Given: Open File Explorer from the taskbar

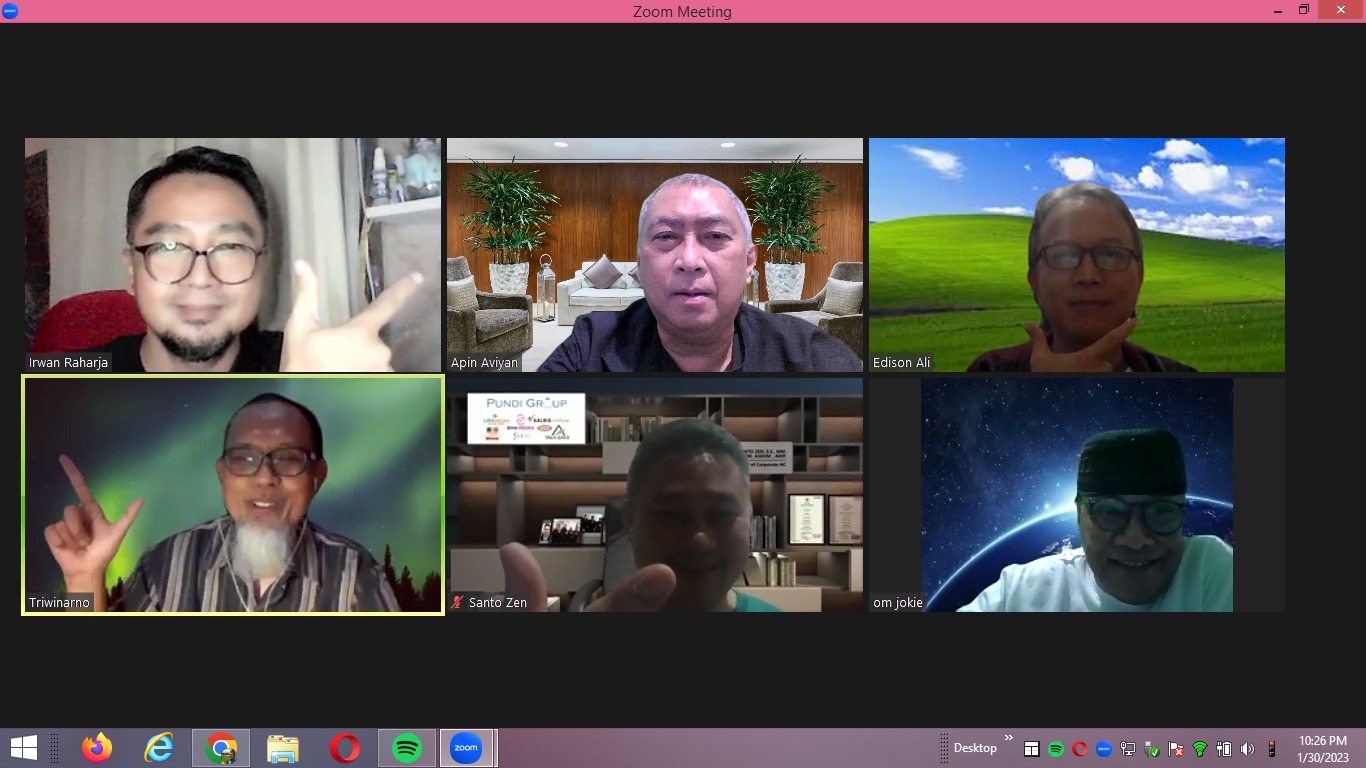Looking at the screenshot, I should coord(283,748).
